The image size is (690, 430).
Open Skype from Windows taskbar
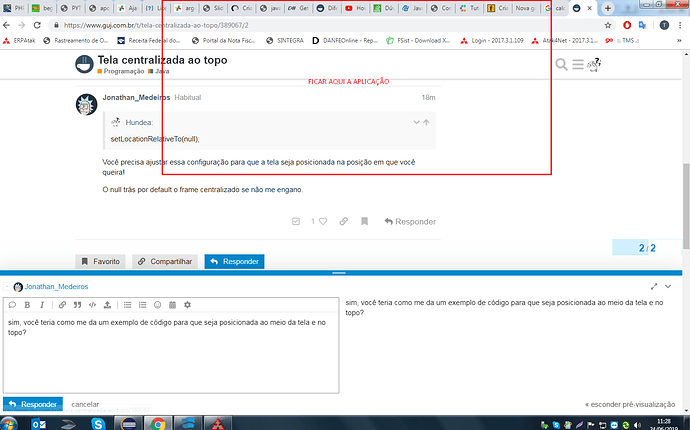[98, 423]
